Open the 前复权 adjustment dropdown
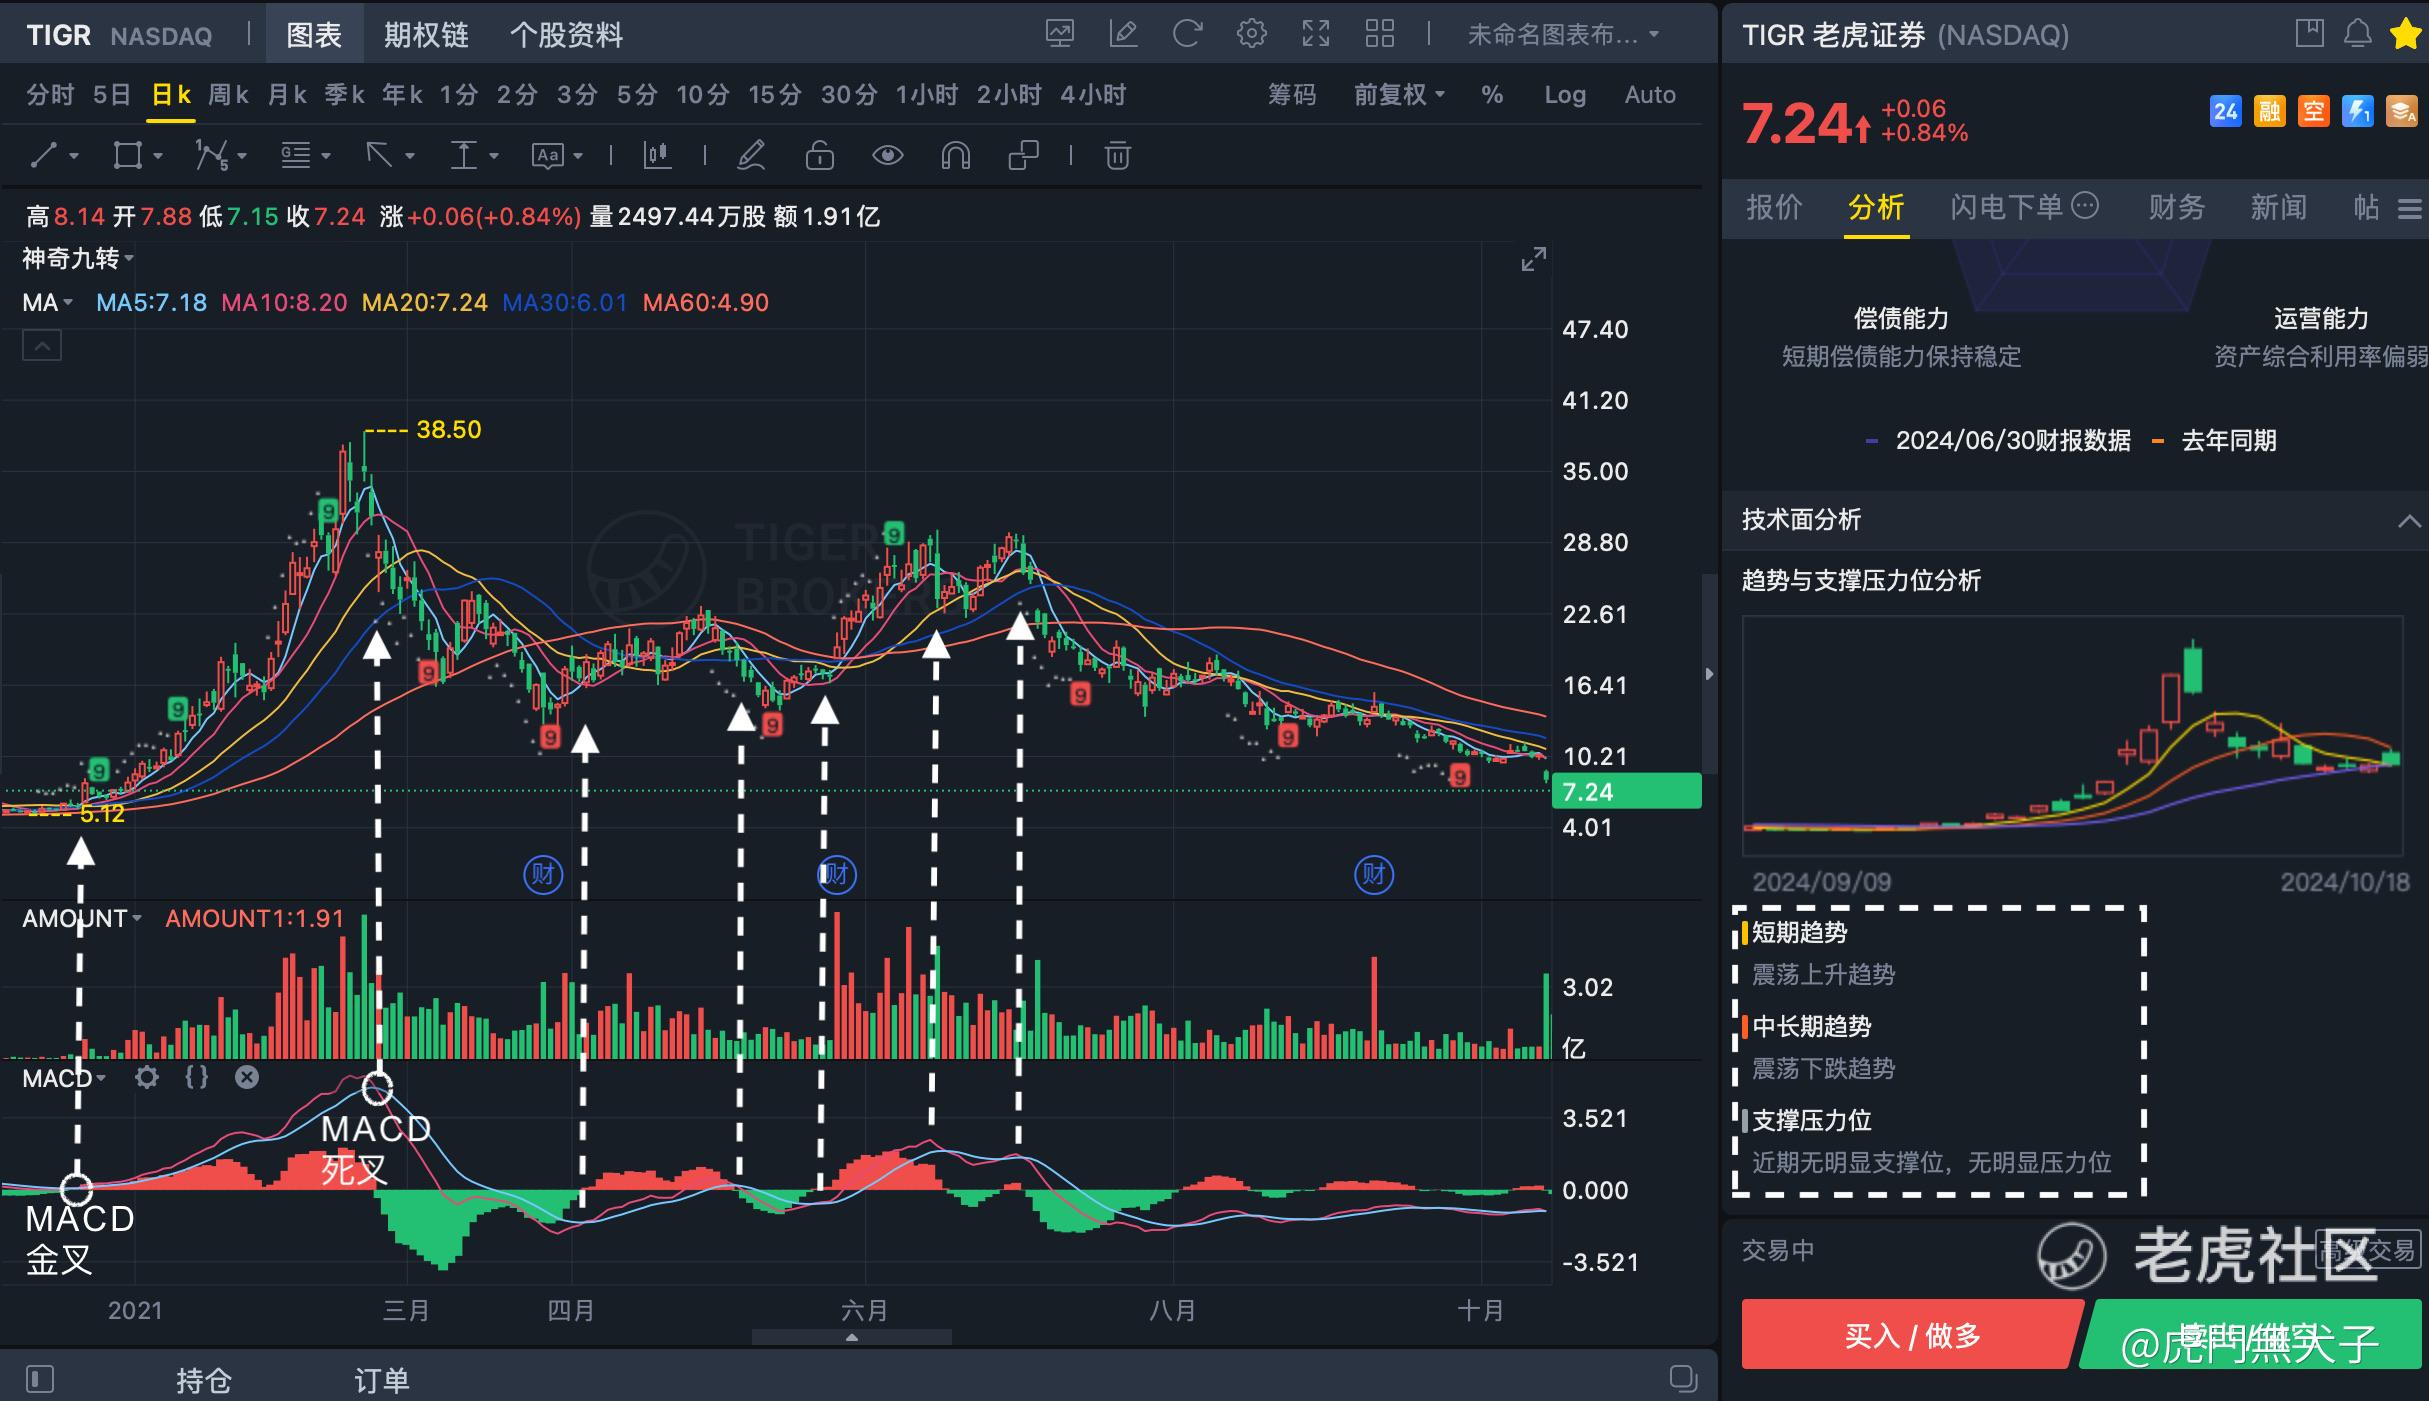The image size is (2429, 1401). [x=1398, y=95]
